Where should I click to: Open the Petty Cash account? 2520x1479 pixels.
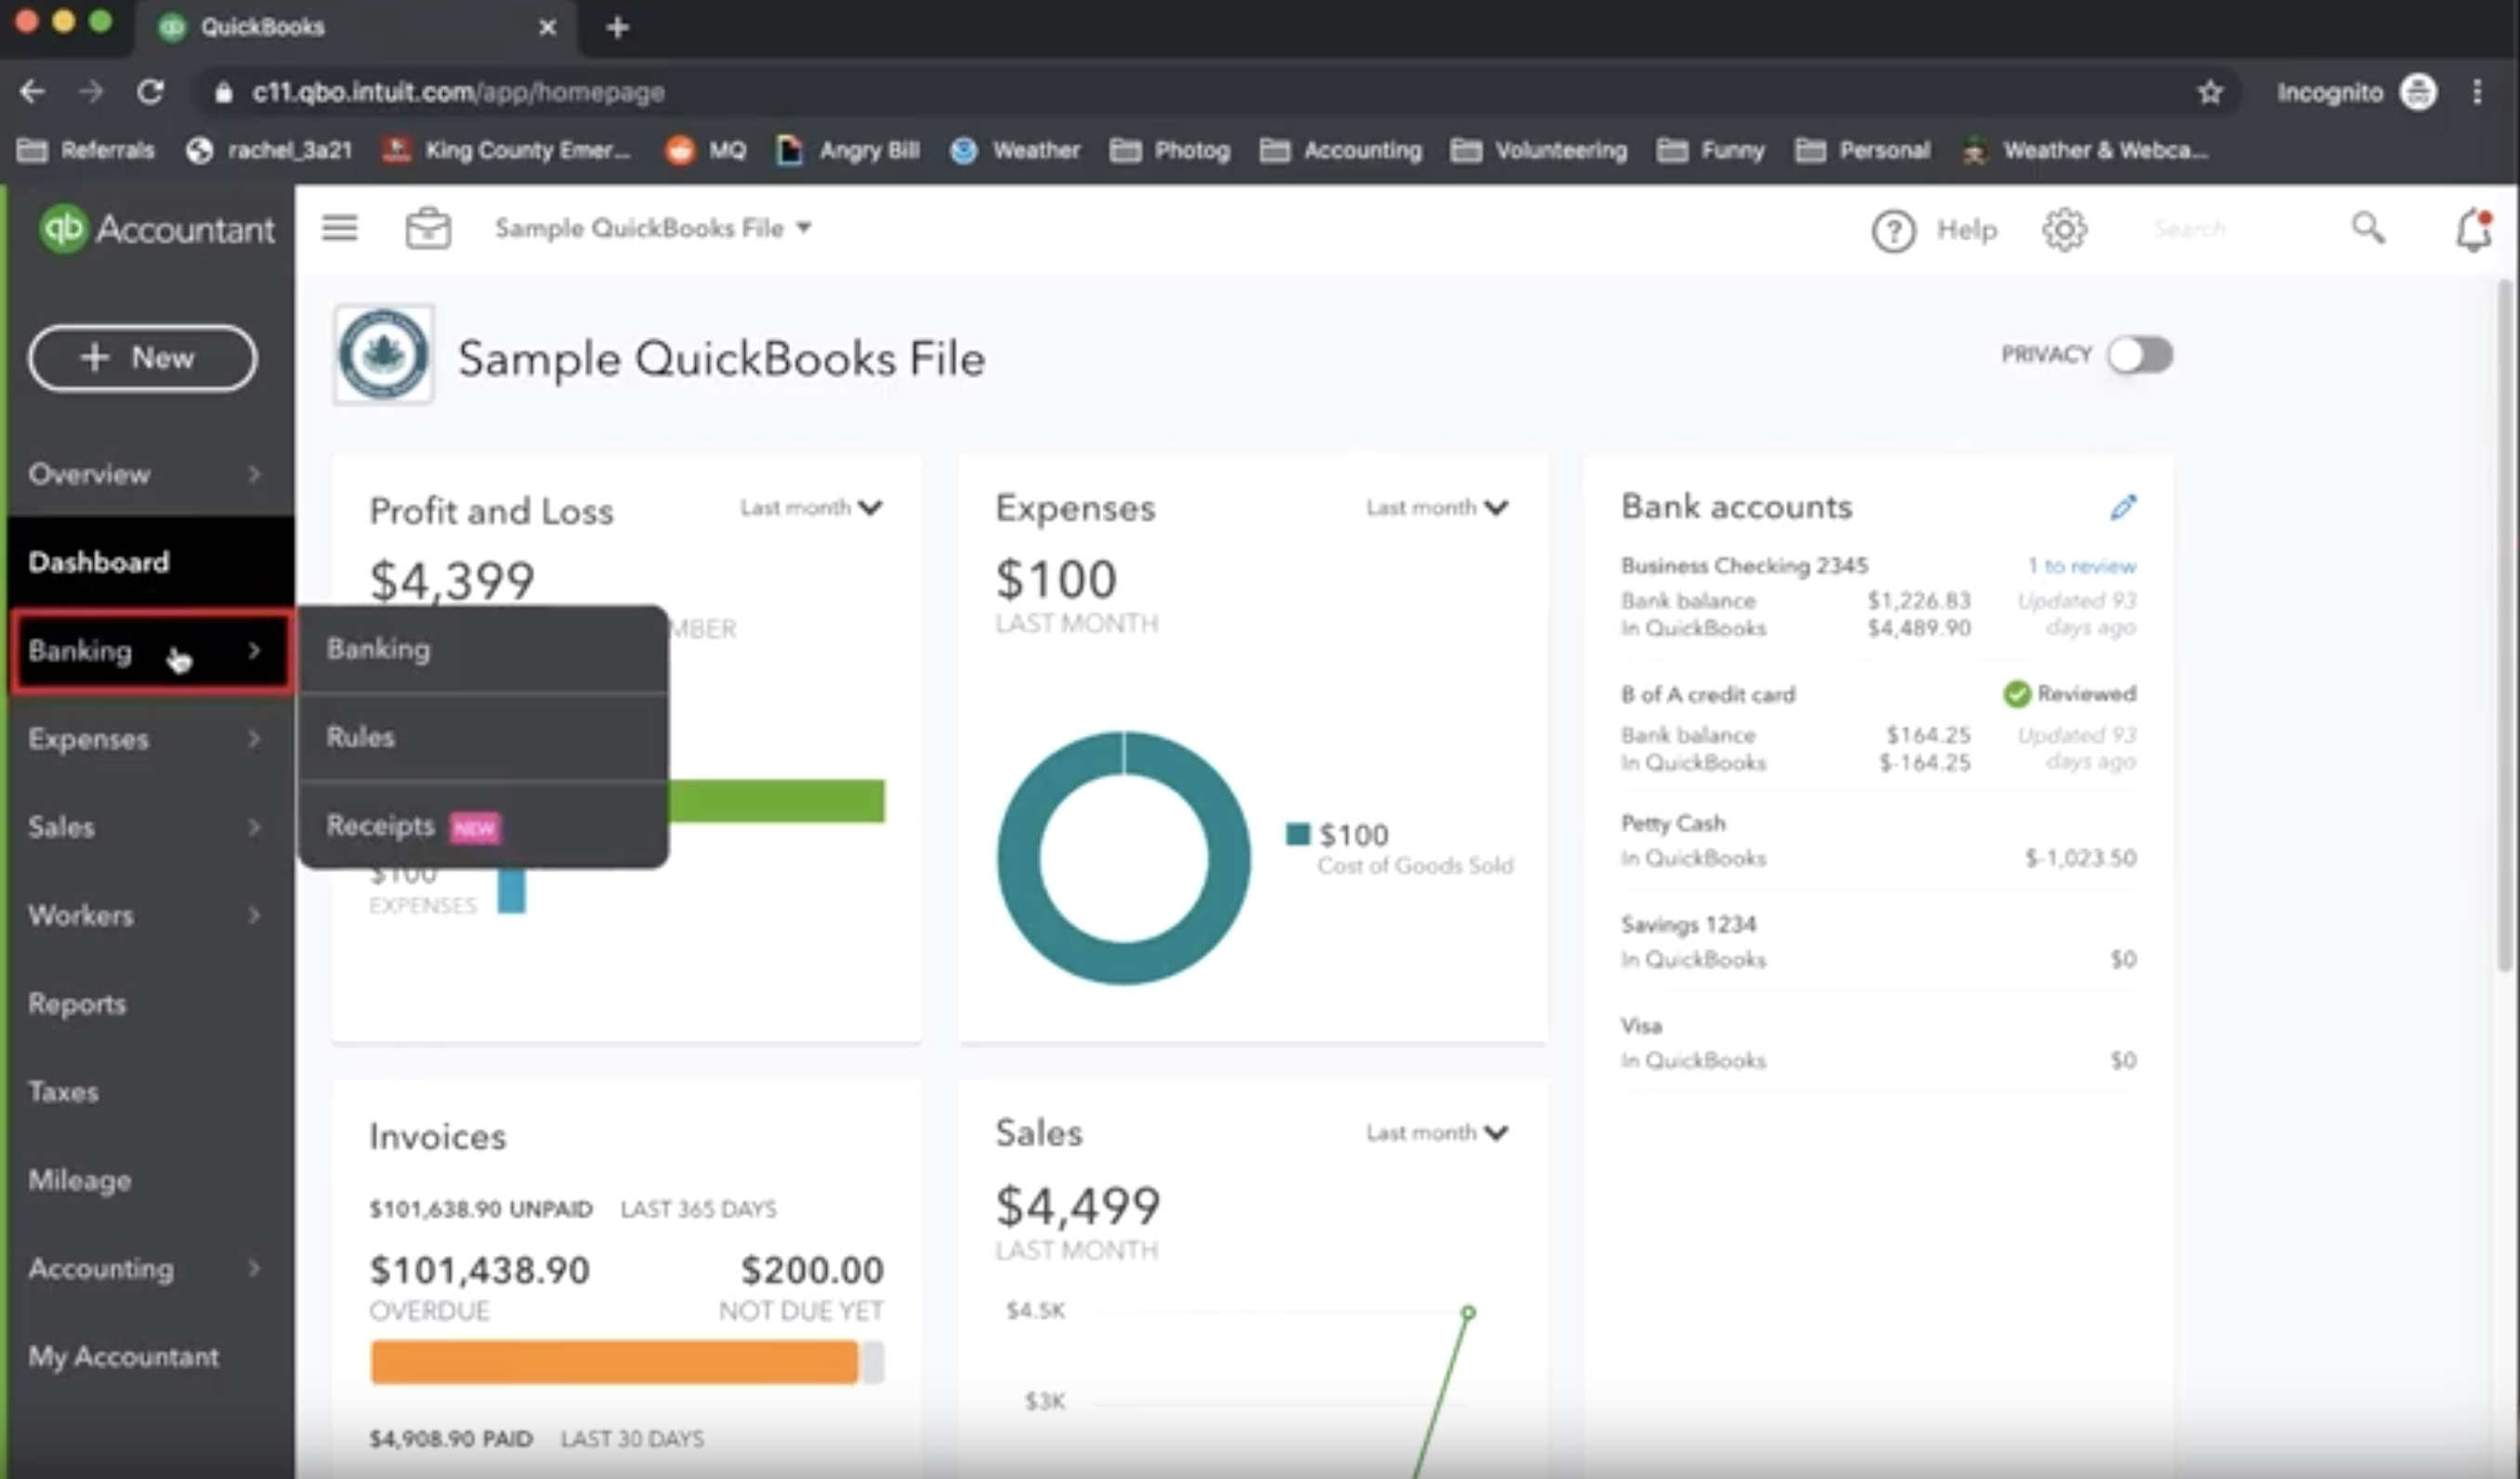click(1673, 823)
